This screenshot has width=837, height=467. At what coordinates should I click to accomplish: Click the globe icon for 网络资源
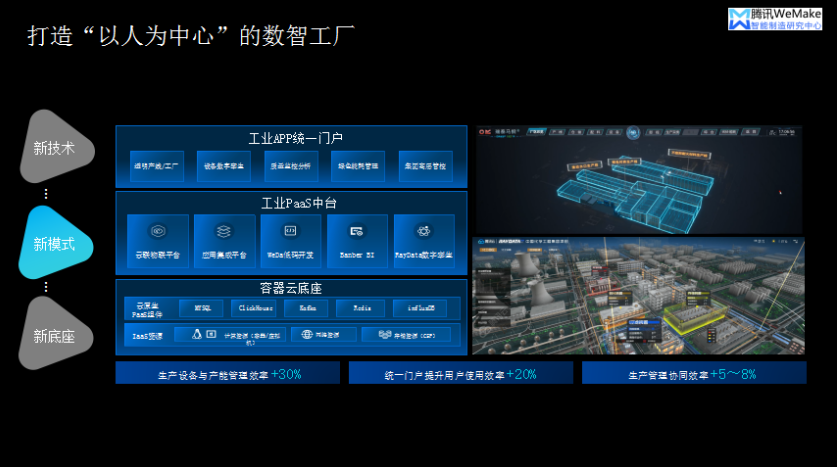pyautogui.click(x=307, y=335)
